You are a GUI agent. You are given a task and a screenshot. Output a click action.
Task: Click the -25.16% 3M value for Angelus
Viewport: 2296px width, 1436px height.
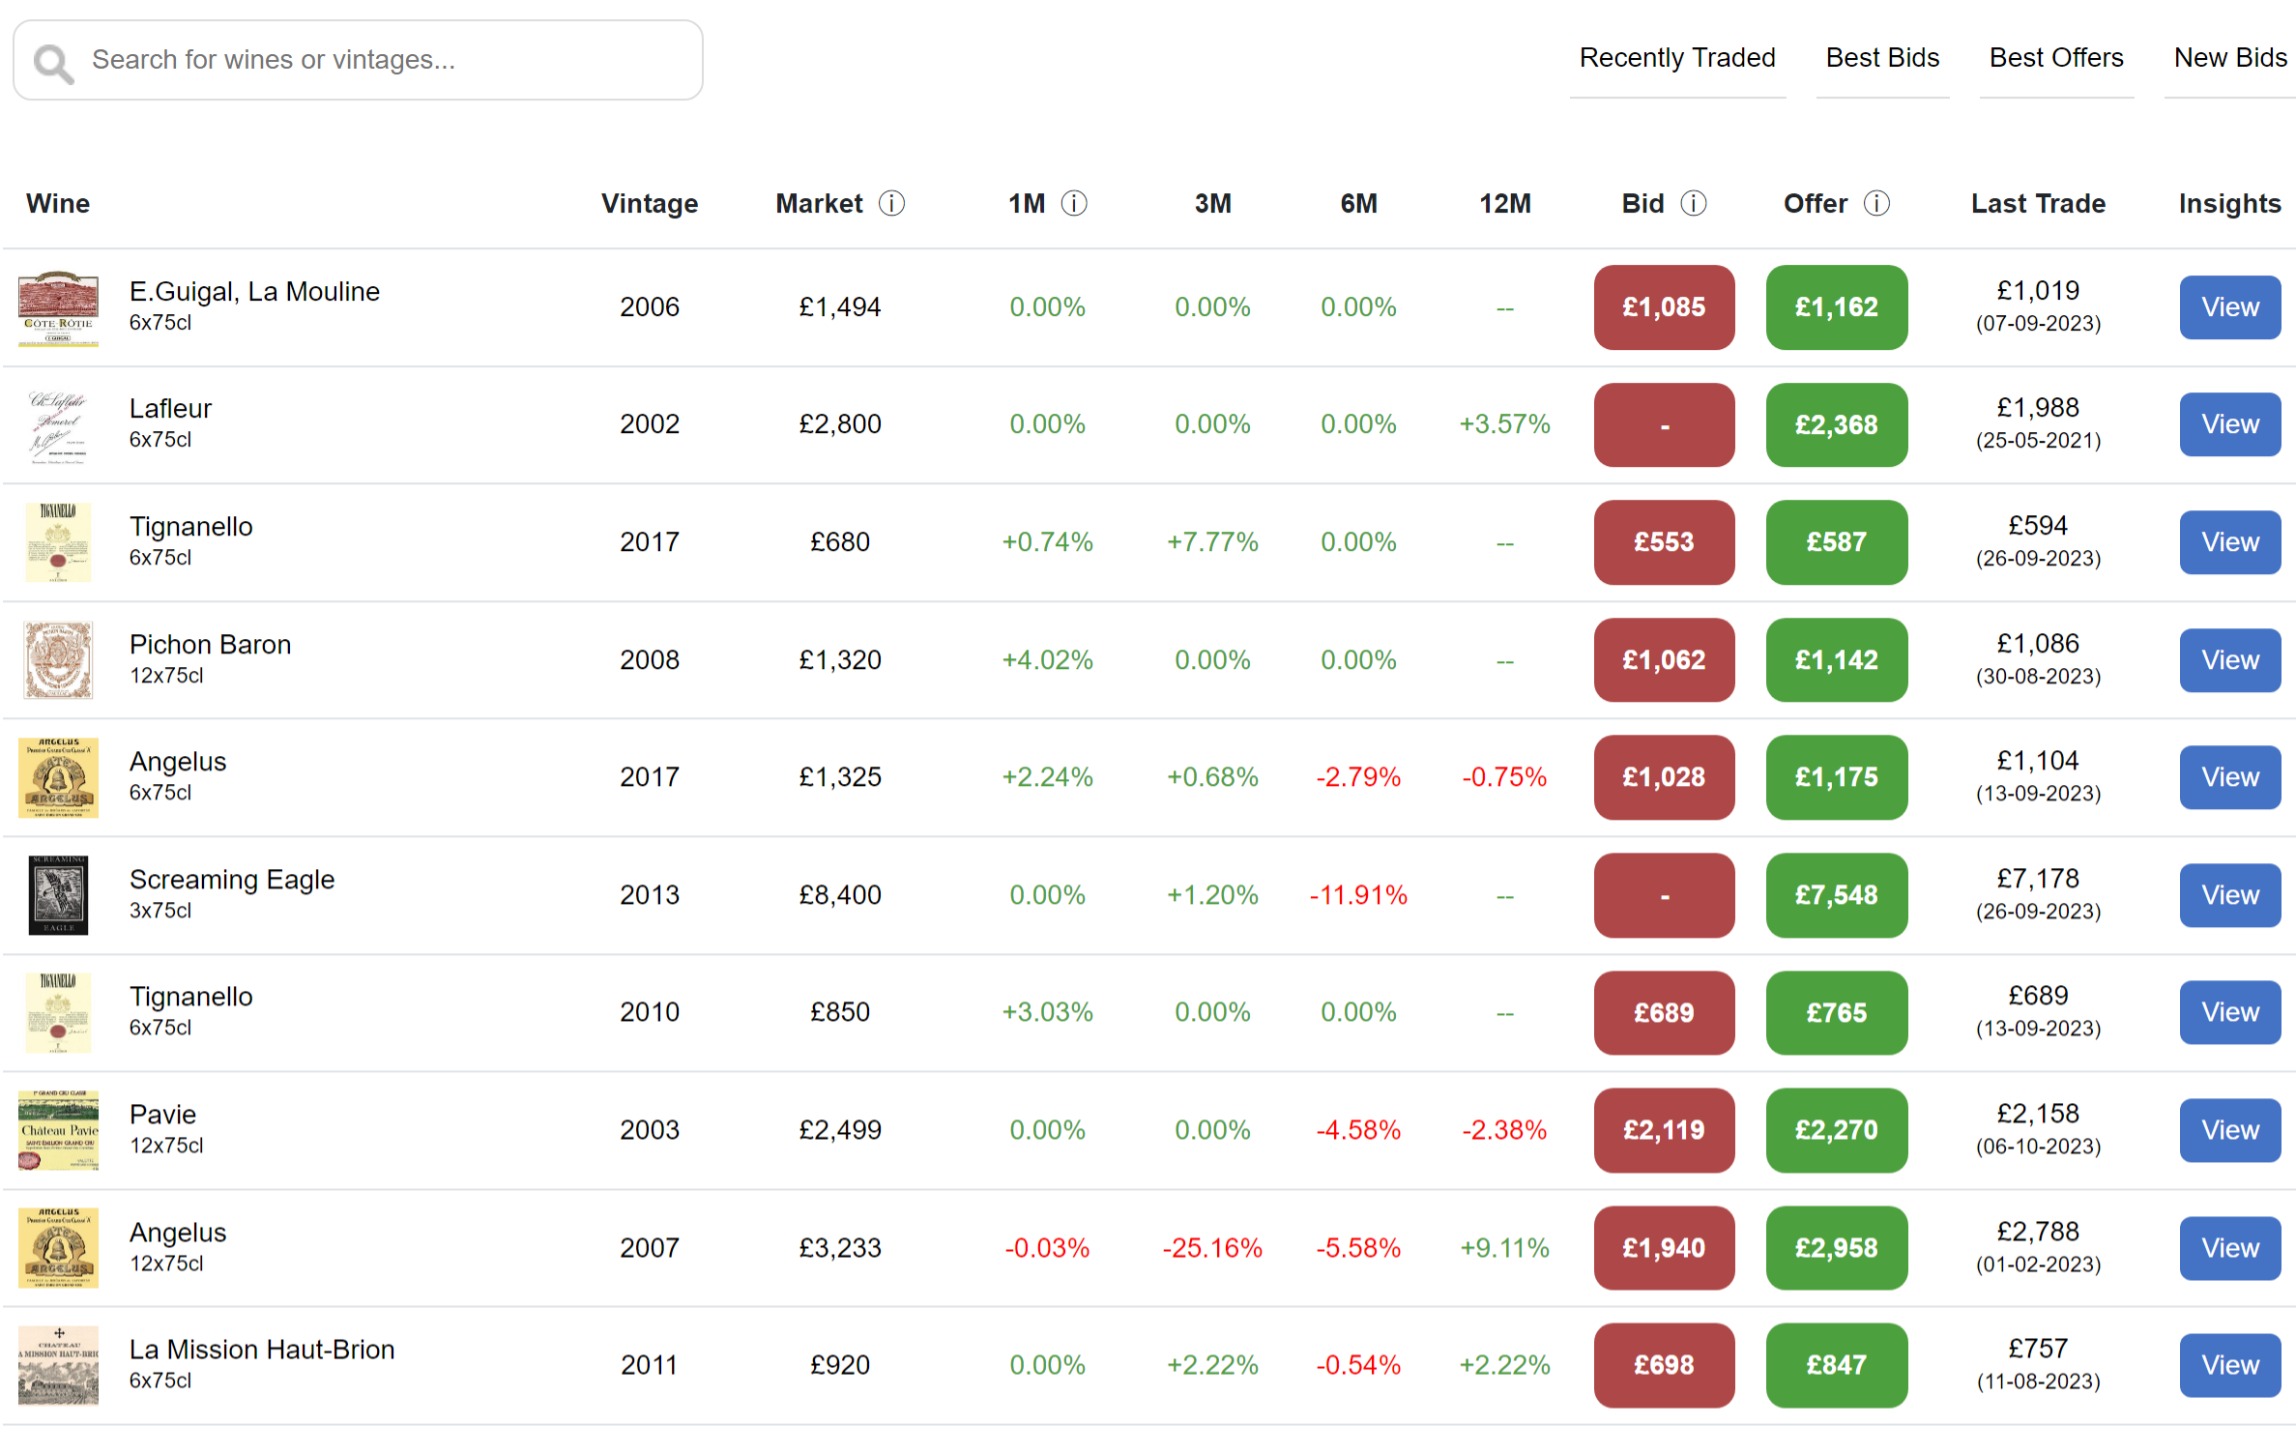(1212, 1248)
